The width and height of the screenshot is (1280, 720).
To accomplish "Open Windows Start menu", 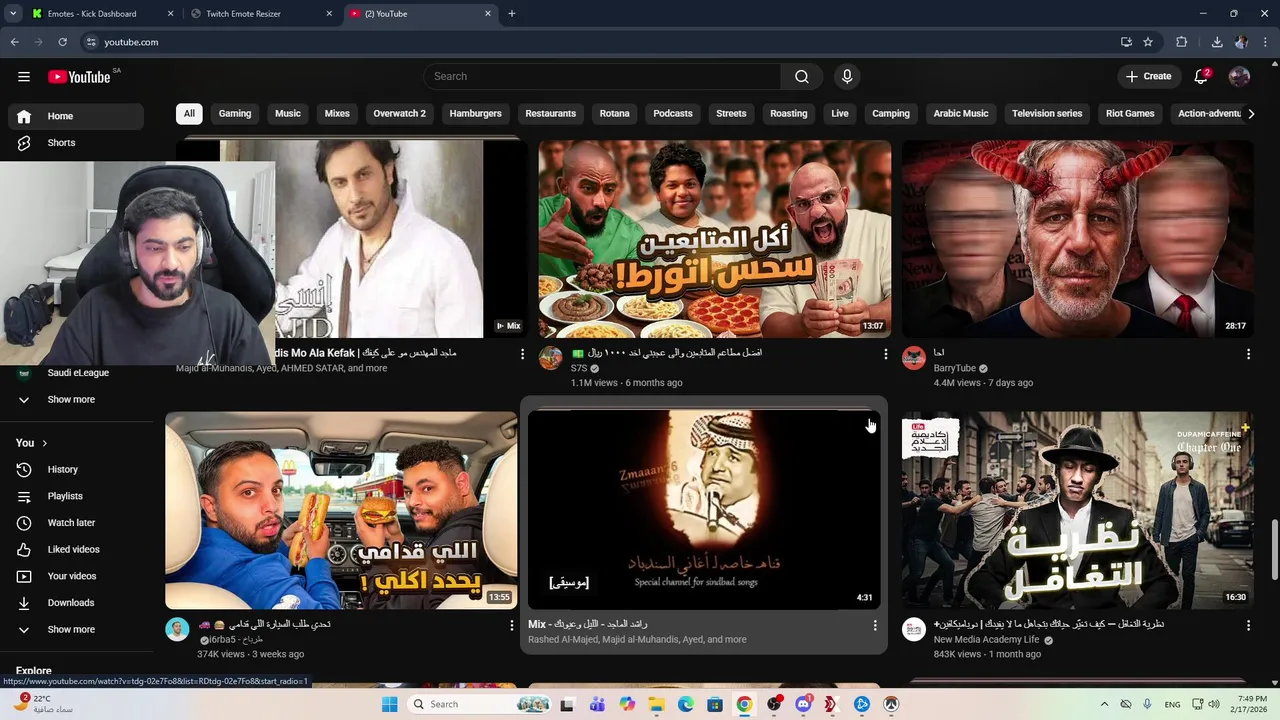I will pos(389,704).
